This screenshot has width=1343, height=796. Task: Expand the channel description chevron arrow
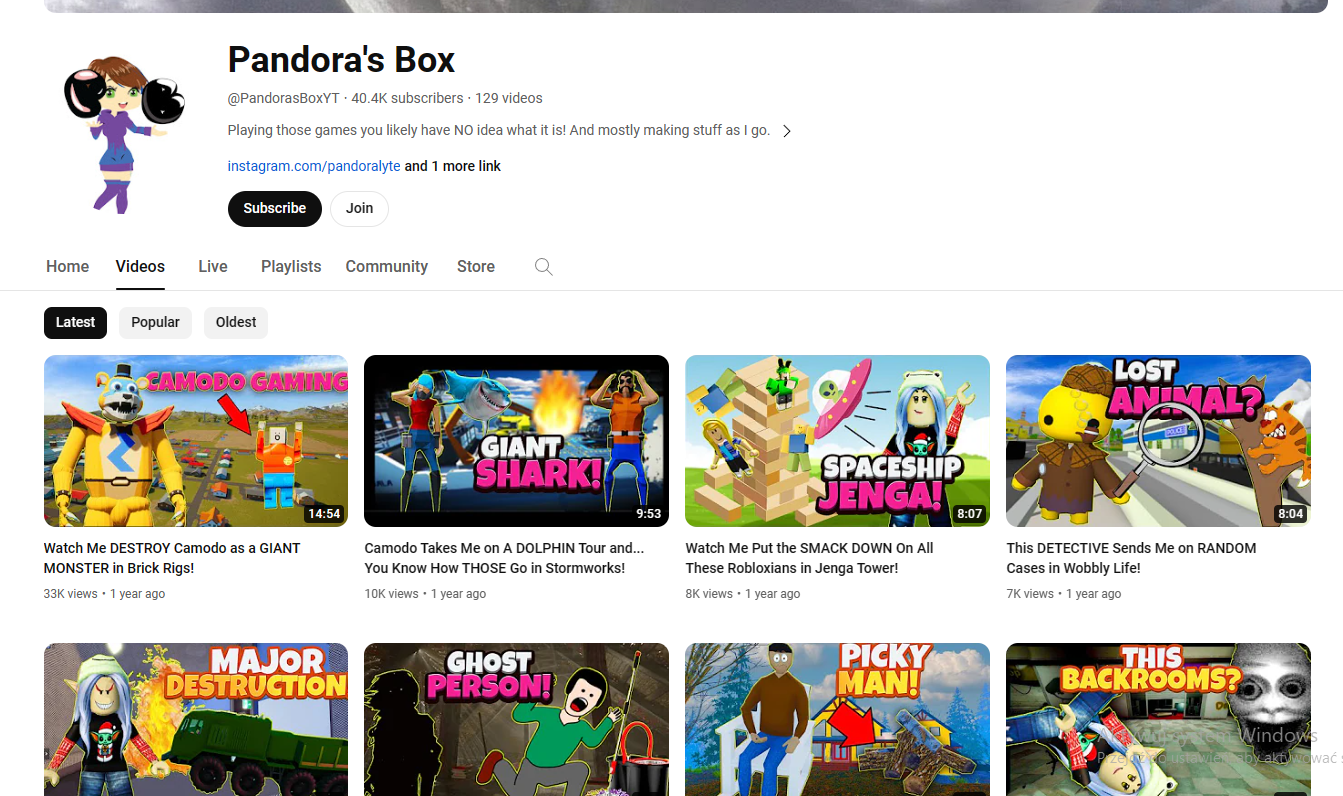787,131
